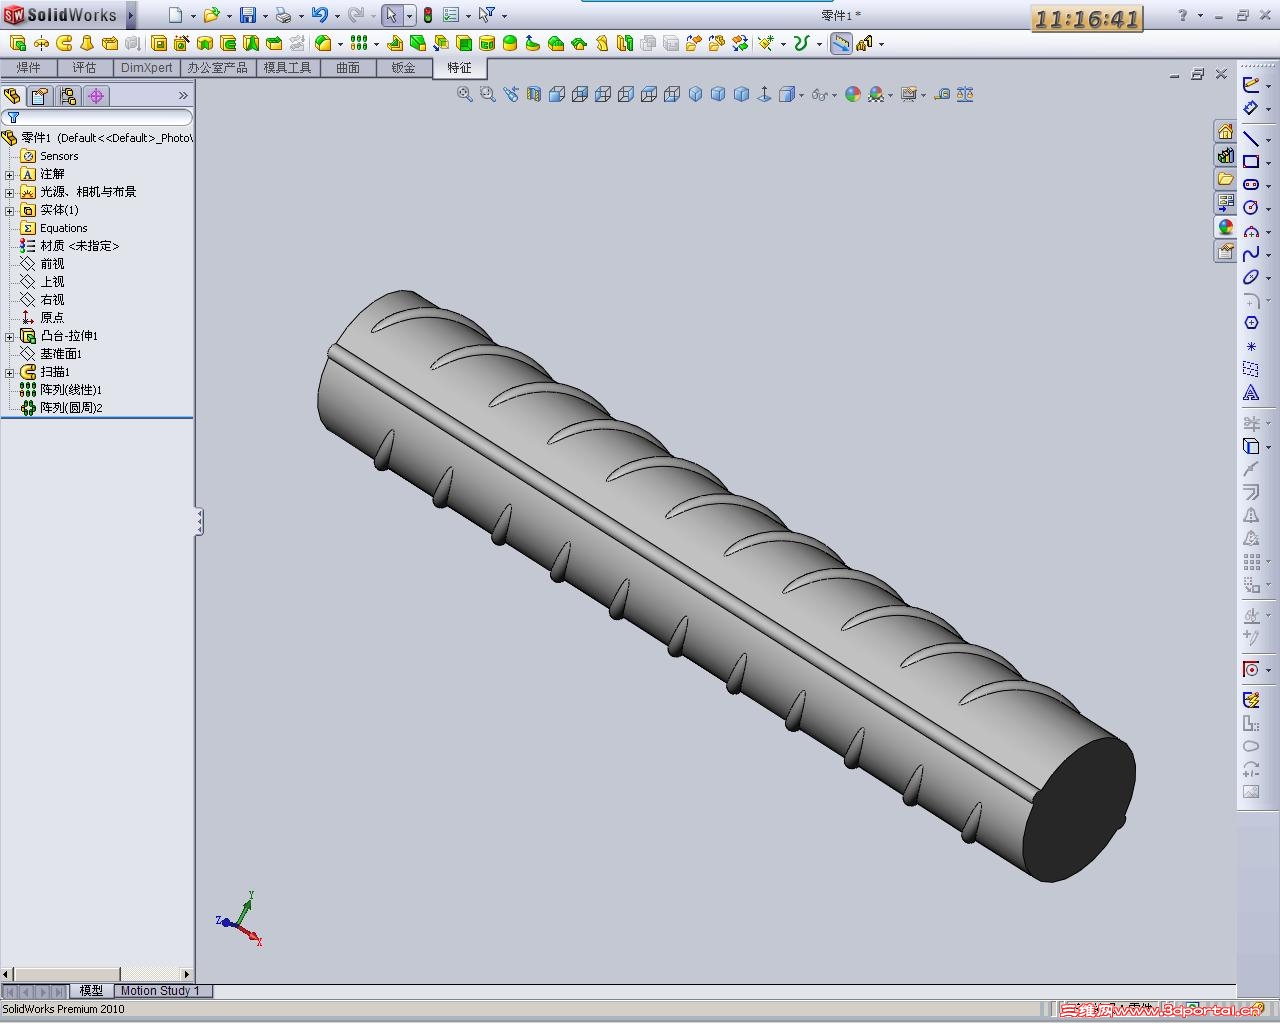
Task: Click the Save icon in the top toolbar
Action: [x=248, y=15]
